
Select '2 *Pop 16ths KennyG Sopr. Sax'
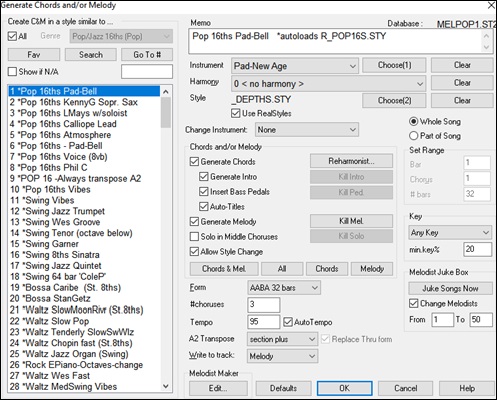point(84,102)
